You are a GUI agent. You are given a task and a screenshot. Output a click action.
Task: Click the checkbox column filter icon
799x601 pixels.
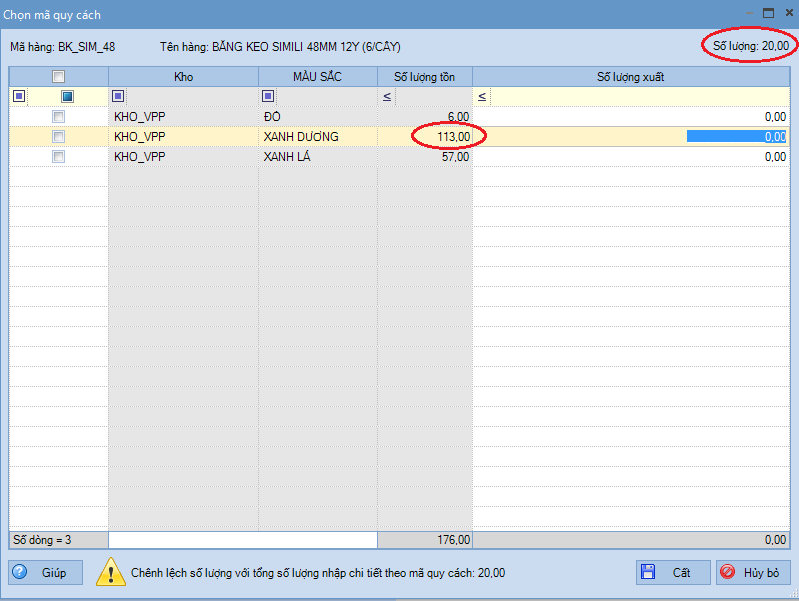67,96
